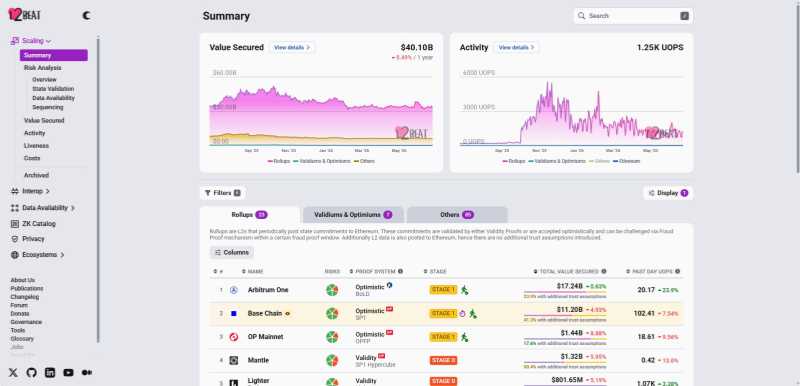Open Risk Analysis sidebar item
Viewport: 800px width, 386px height.
43,68
